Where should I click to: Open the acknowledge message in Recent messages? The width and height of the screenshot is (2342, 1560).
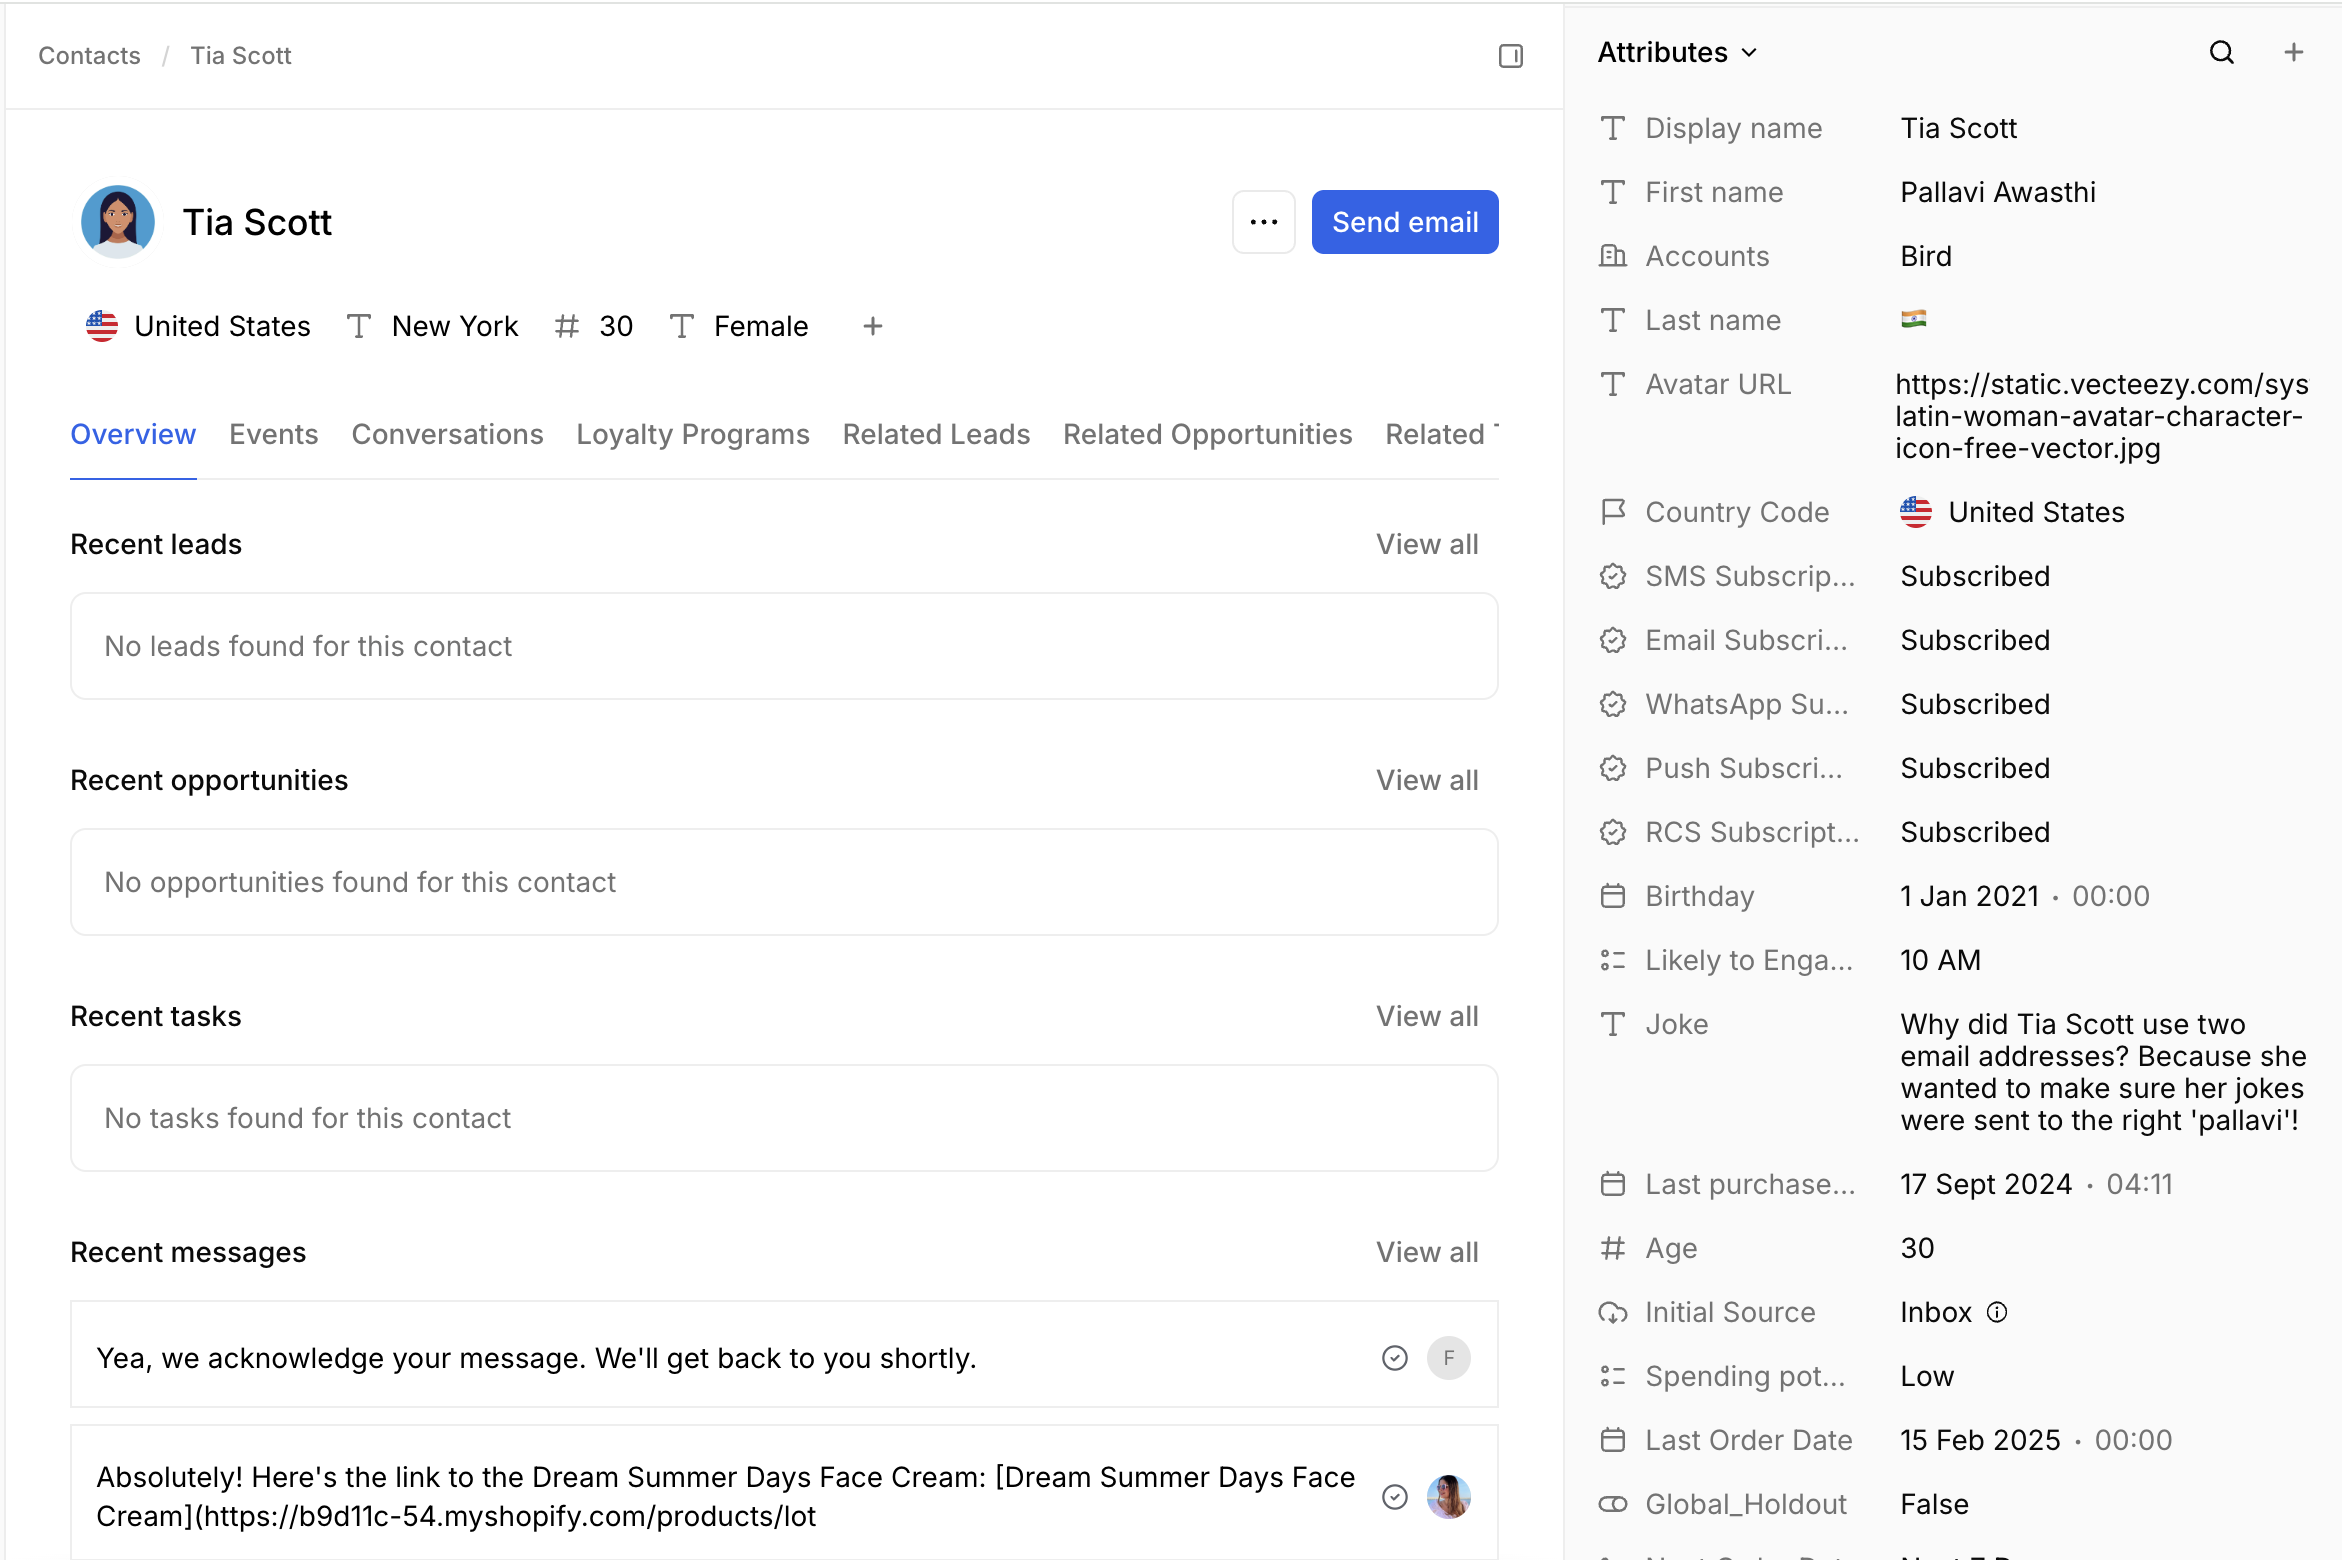pos(536,1358)
